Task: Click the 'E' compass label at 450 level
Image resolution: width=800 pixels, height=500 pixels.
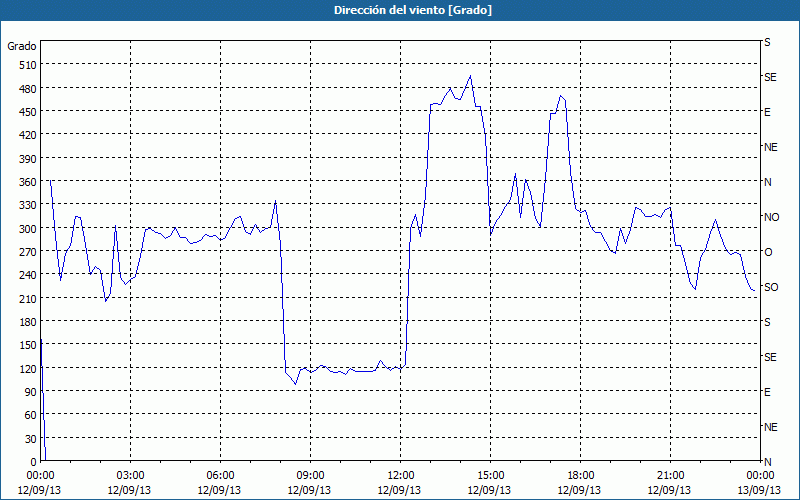Action: tap(767, 112)
